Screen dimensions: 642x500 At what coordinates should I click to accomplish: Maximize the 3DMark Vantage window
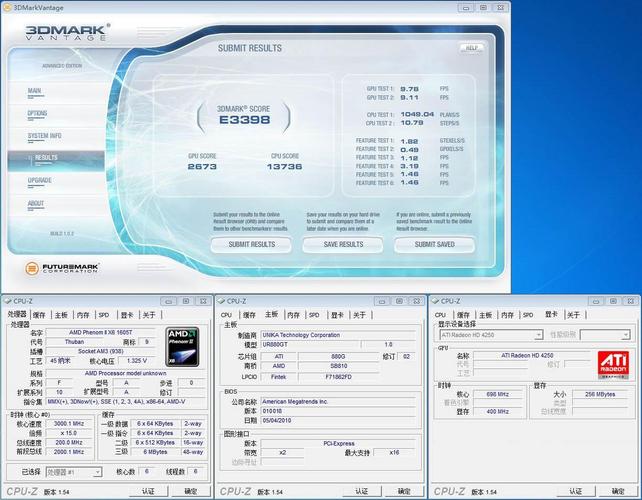tap(484, 7)
